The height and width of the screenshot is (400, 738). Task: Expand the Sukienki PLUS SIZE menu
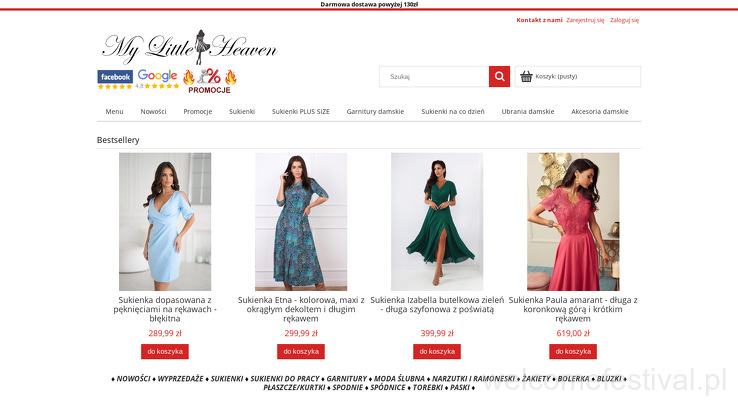point(301,112)
